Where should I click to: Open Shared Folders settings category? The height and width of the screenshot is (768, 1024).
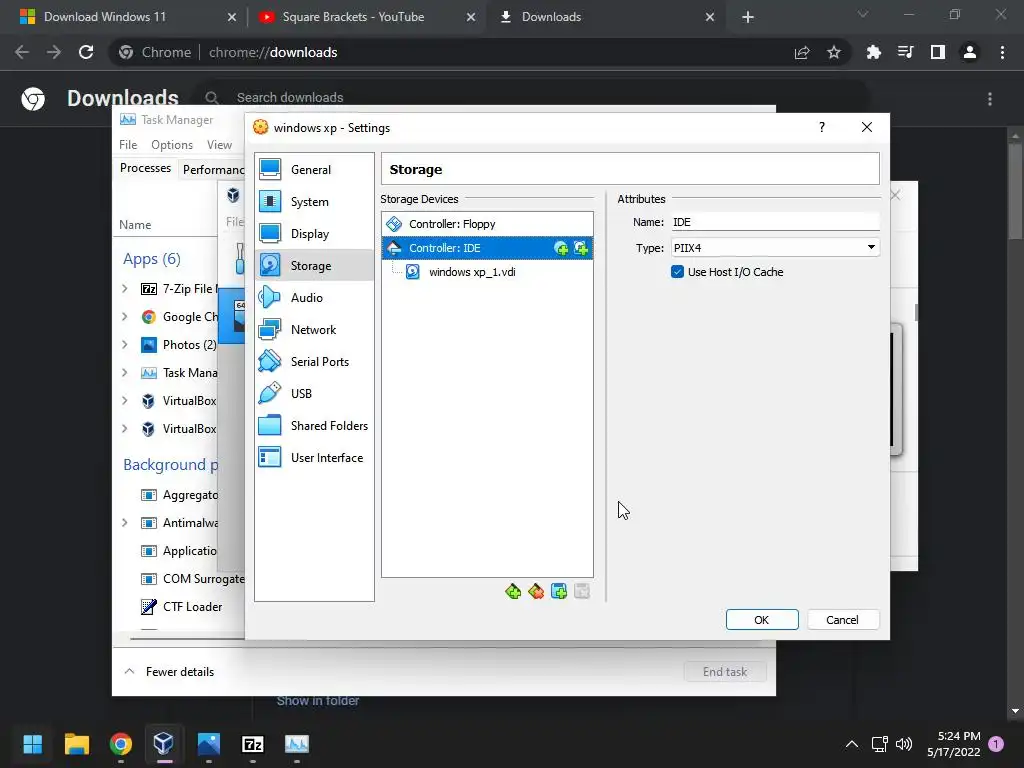(314, 426)
